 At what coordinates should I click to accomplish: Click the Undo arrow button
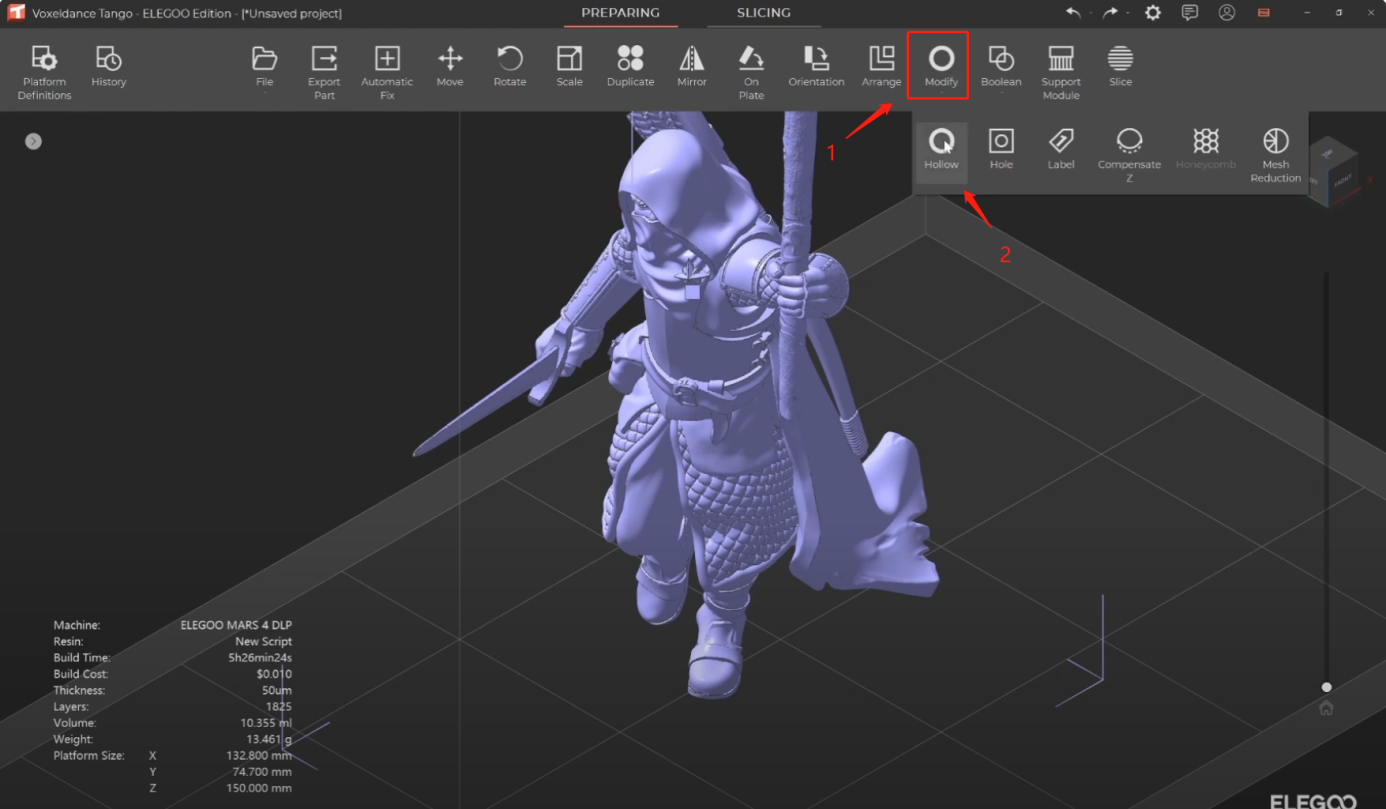point(1073,13)
